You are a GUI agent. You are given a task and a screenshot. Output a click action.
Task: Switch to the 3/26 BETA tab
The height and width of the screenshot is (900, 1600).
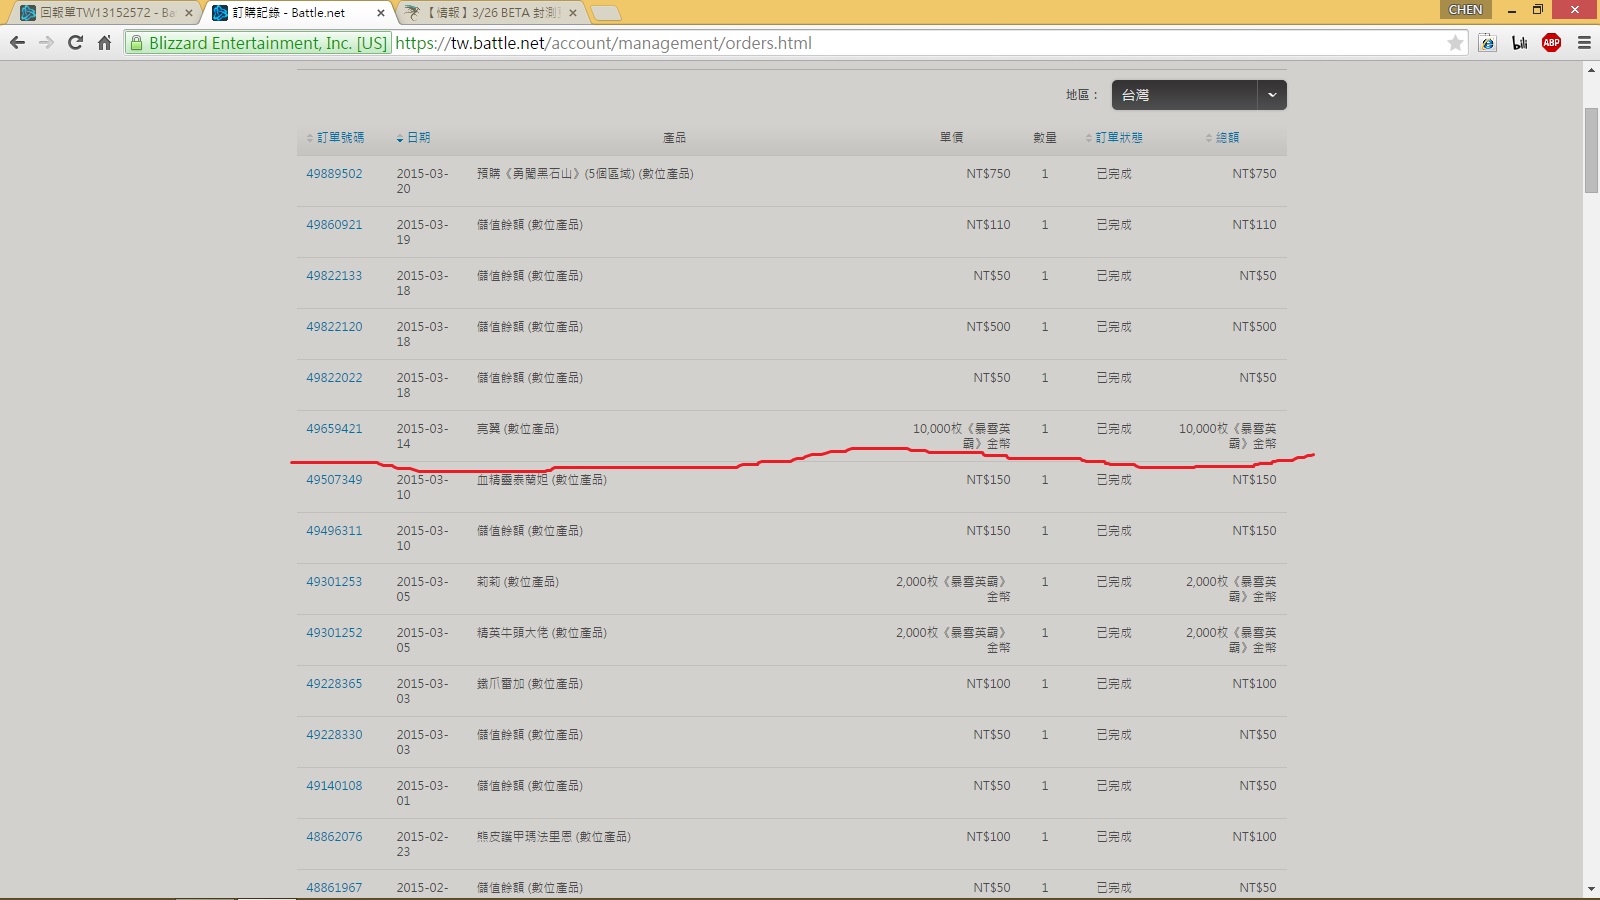[x=492, y=13]
